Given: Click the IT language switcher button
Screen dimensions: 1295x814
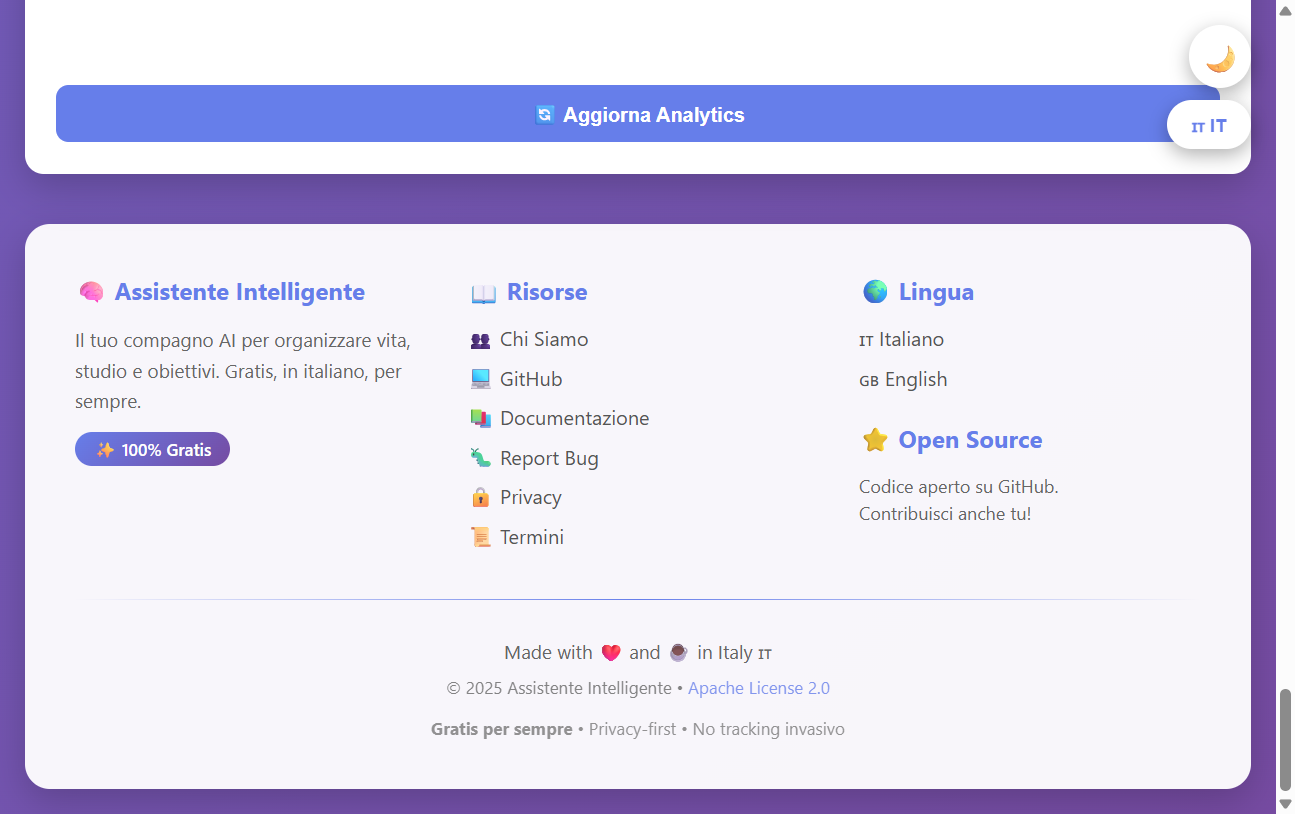Looking at the screenshot, I should 1208,125.
